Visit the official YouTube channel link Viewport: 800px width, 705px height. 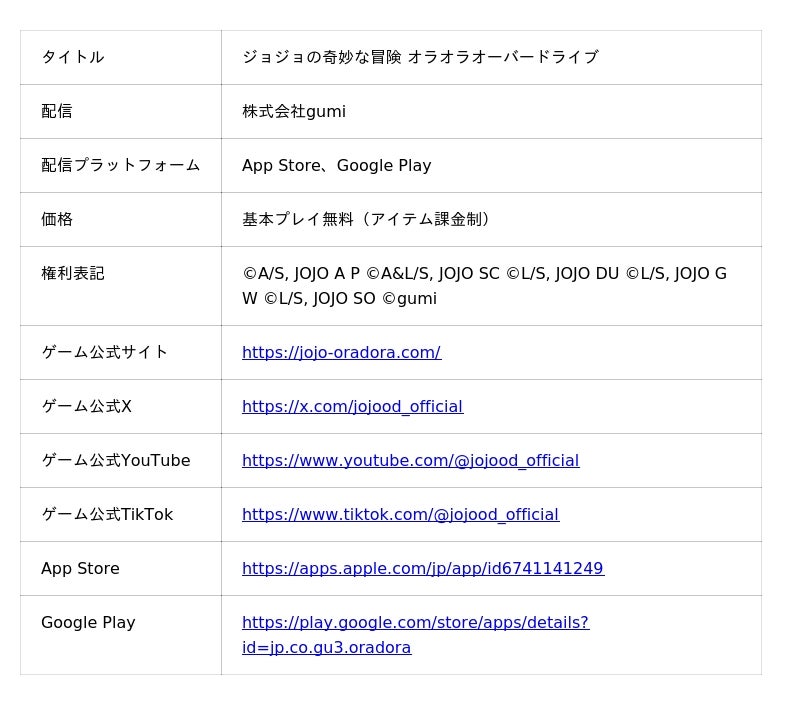coord(410,460)
